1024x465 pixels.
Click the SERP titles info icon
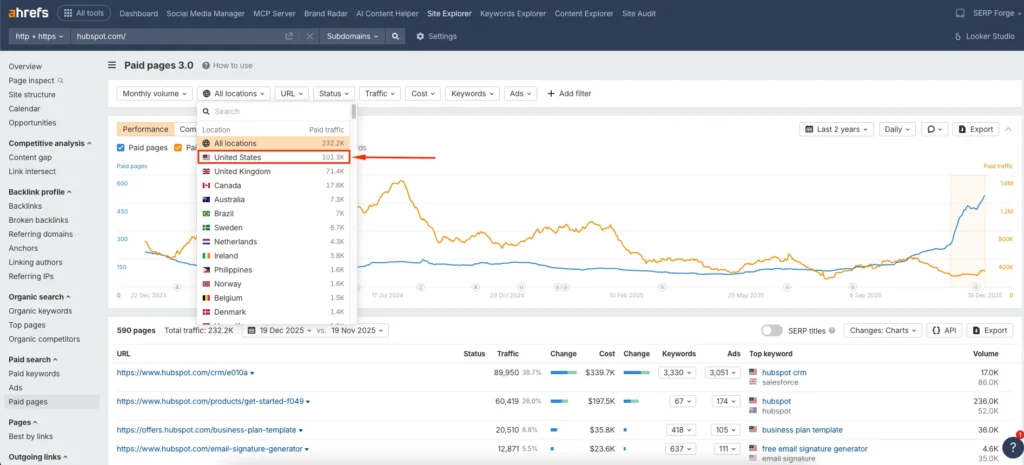point(832,330)
